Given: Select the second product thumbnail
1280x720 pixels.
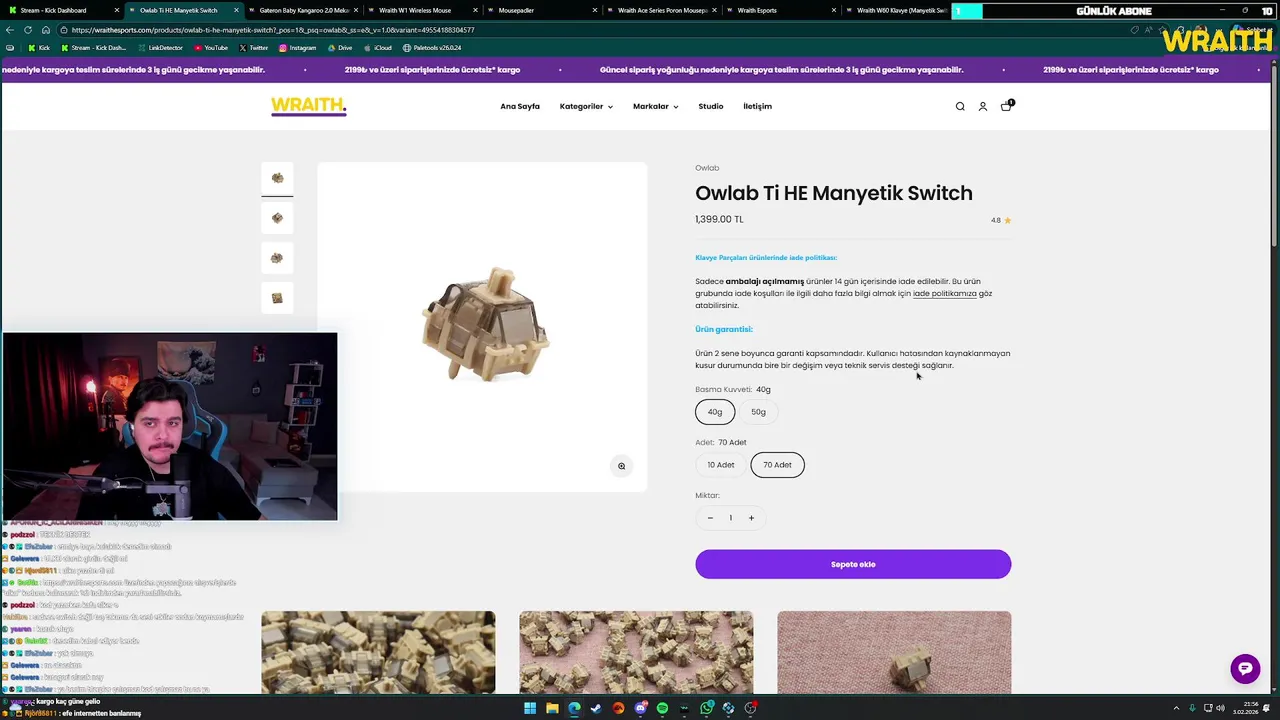Looking at the screenshot, I should tap(277, 218).
